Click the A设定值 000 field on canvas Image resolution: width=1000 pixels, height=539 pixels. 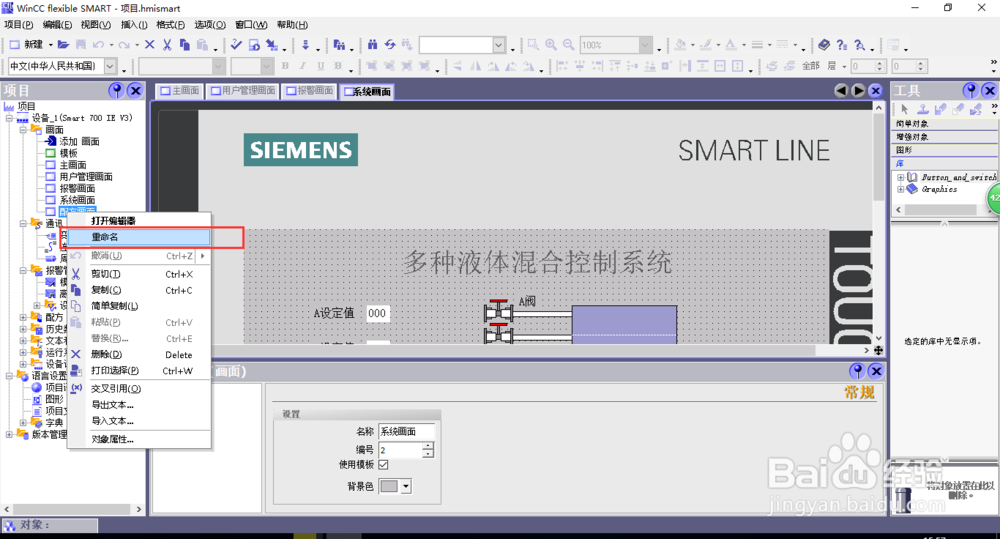click(377, 313)
